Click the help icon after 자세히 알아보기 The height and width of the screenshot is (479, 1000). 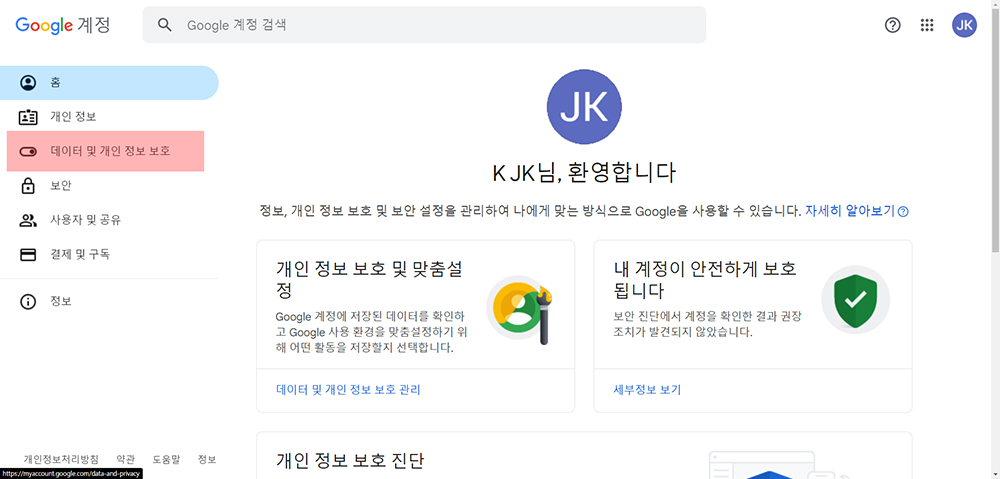903,212
